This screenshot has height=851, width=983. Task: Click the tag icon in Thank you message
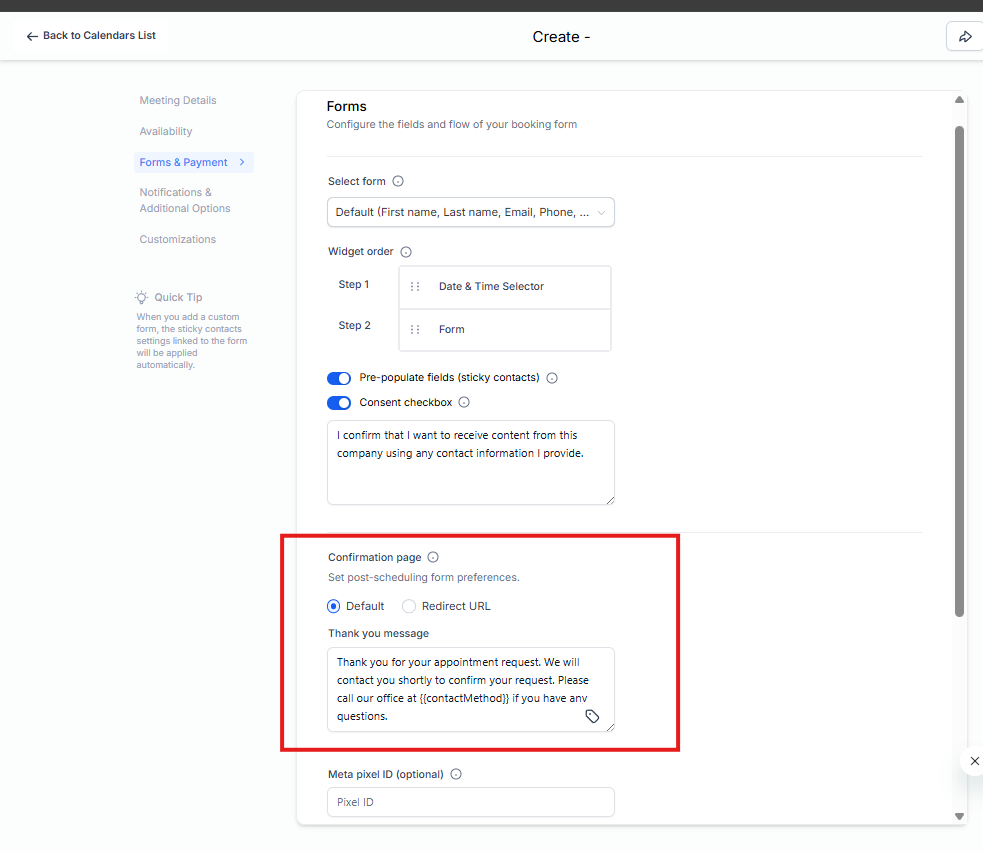tap(592, 716)
